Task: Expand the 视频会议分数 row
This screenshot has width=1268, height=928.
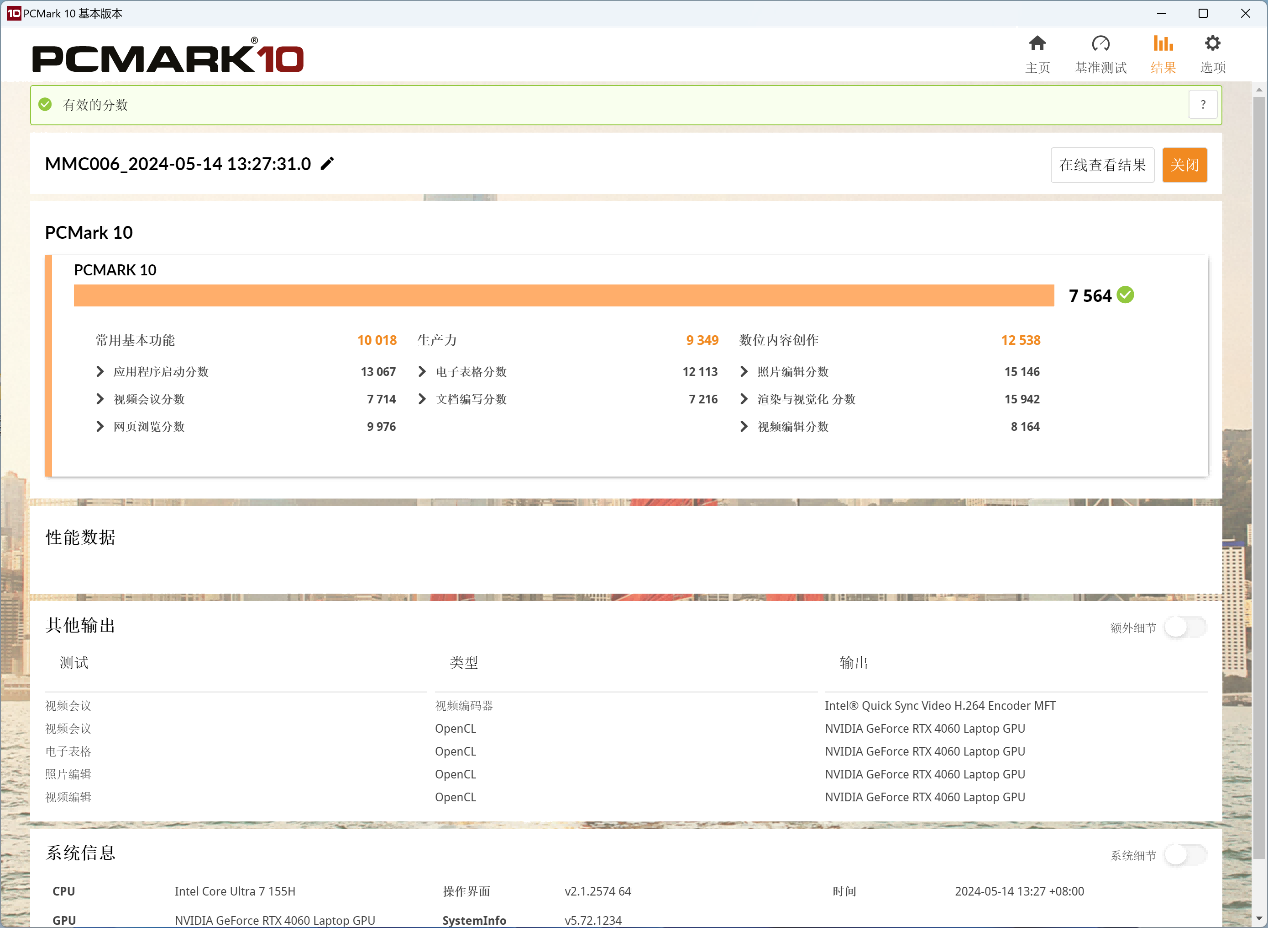Action: tap(100, 399)
